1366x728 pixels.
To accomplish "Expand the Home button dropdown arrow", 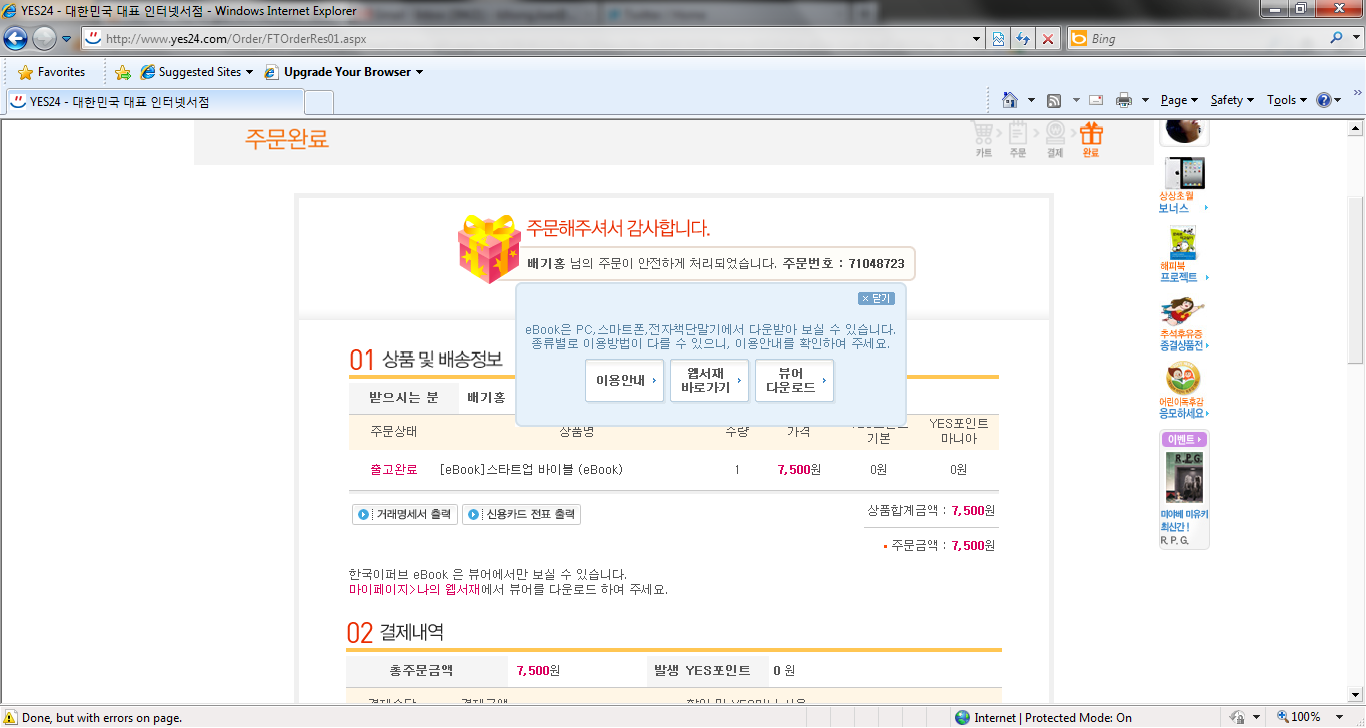I will point(1031,100).
